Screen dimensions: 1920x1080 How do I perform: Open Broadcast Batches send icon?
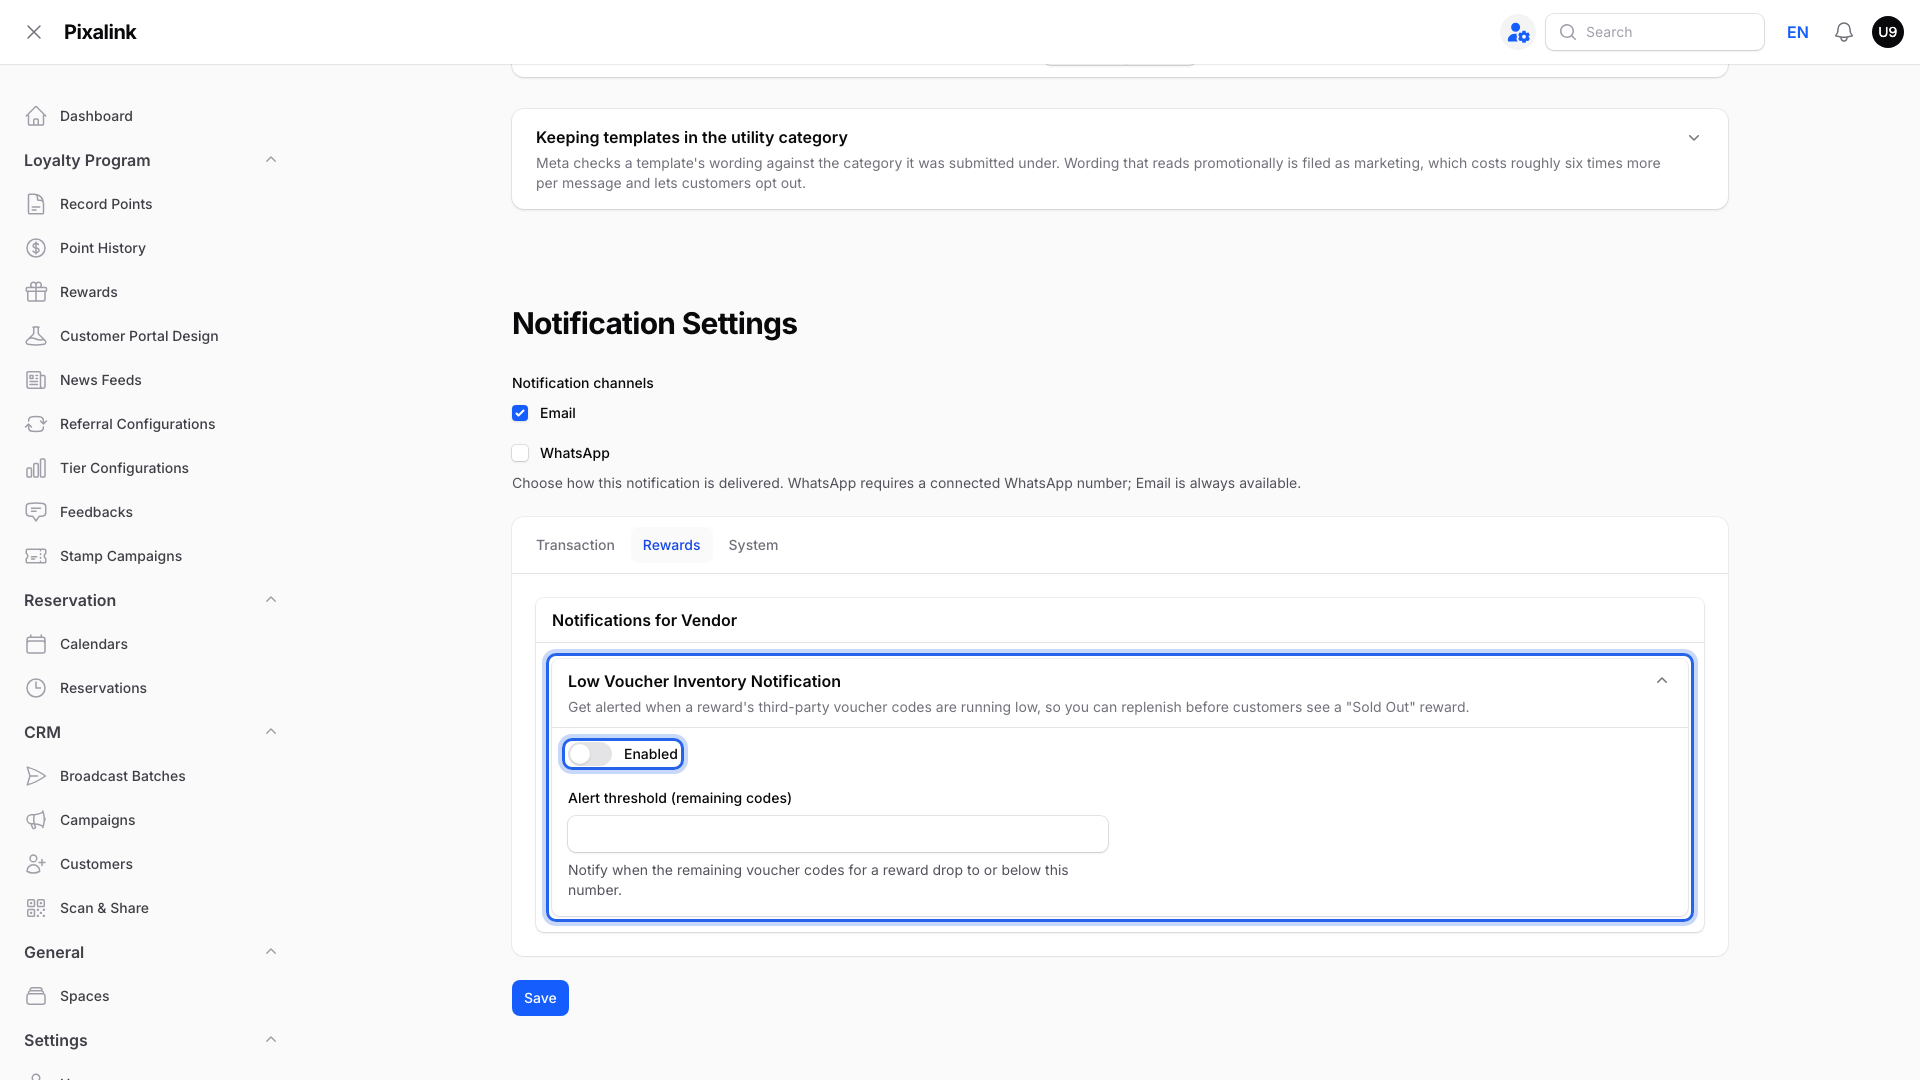[36, 776]
